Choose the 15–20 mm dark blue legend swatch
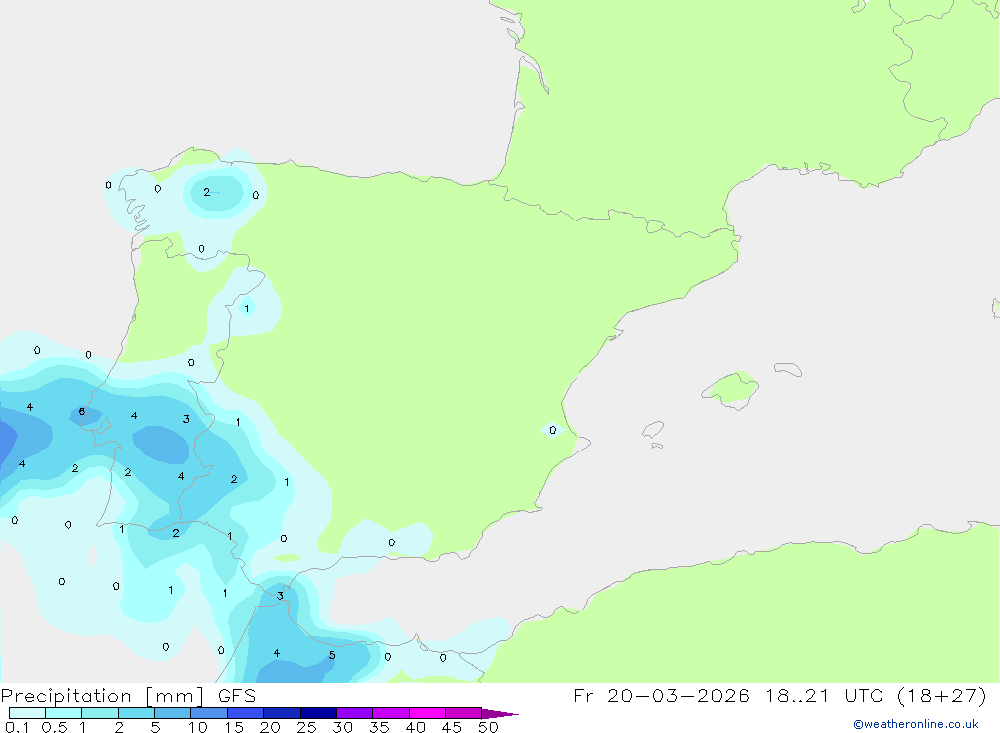This screenshot has width=1000, height=733. [245, 713]
